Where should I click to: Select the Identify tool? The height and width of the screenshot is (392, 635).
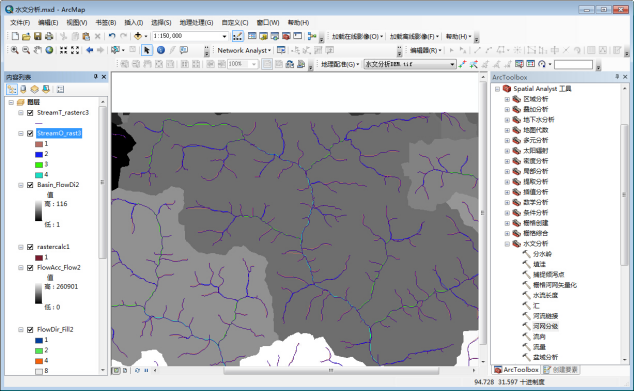[161, 50]
